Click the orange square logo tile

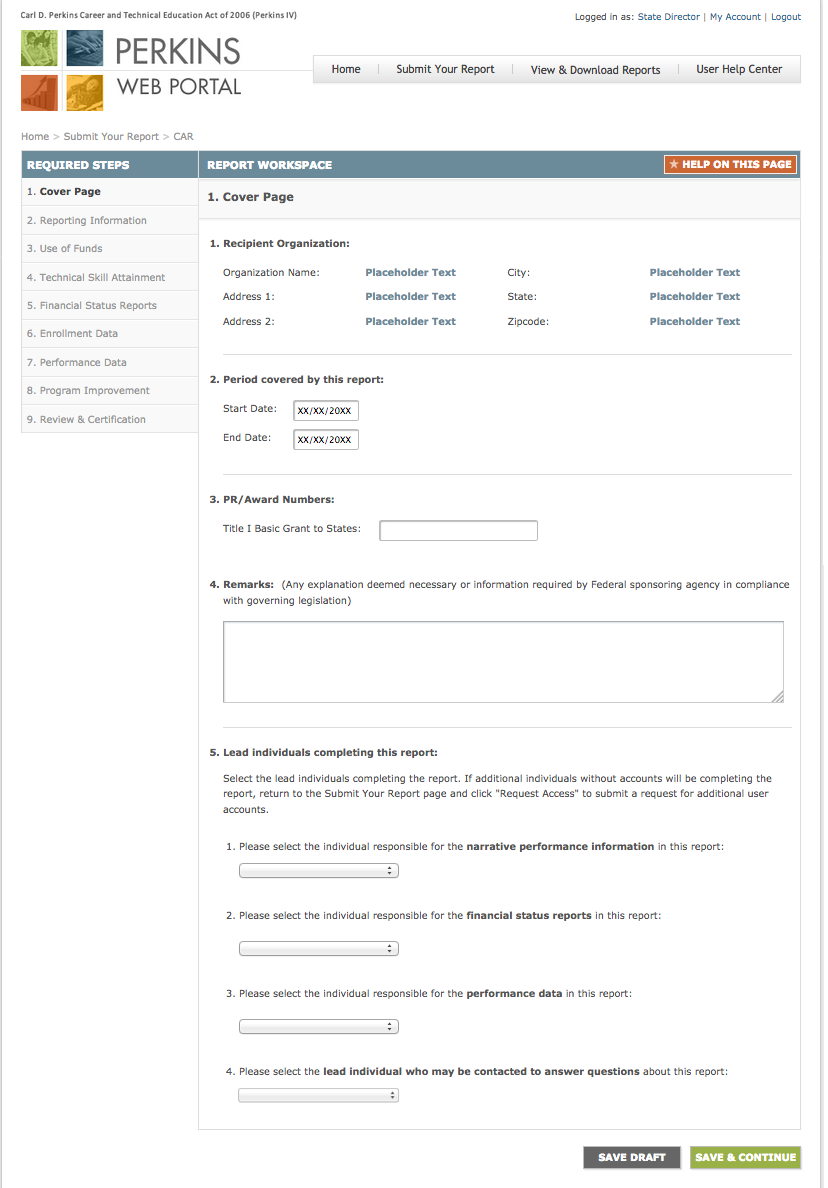click(39, 92)
